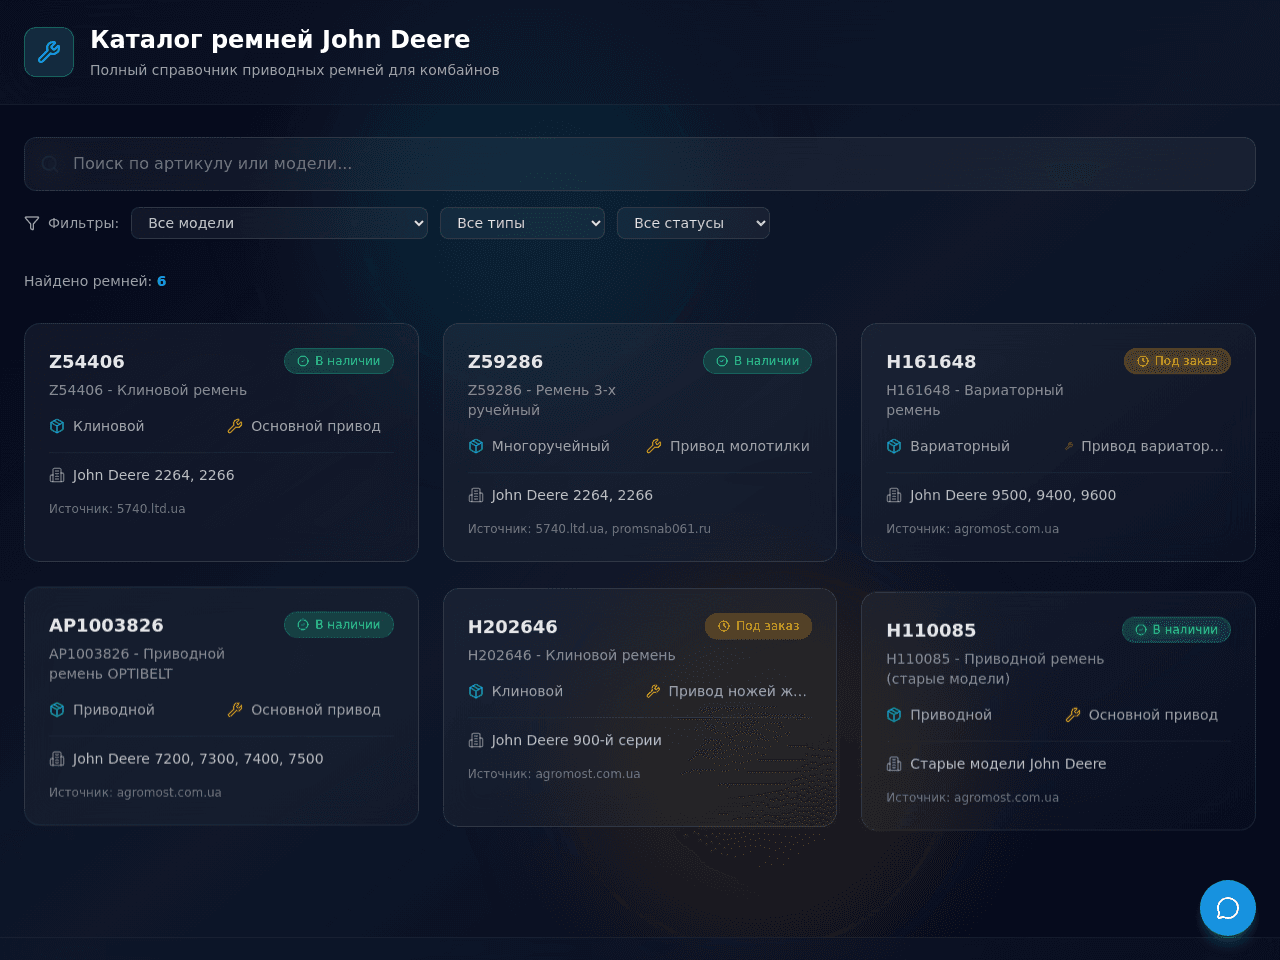This screenshot has width=1280, height=960.
Task: Click В наличии badge on H110085
Action: (1176, 630)
